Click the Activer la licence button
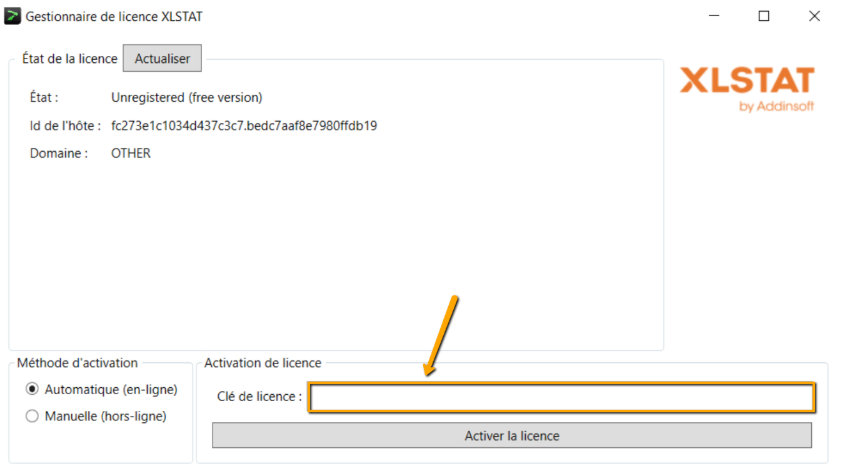 (511, 436)
